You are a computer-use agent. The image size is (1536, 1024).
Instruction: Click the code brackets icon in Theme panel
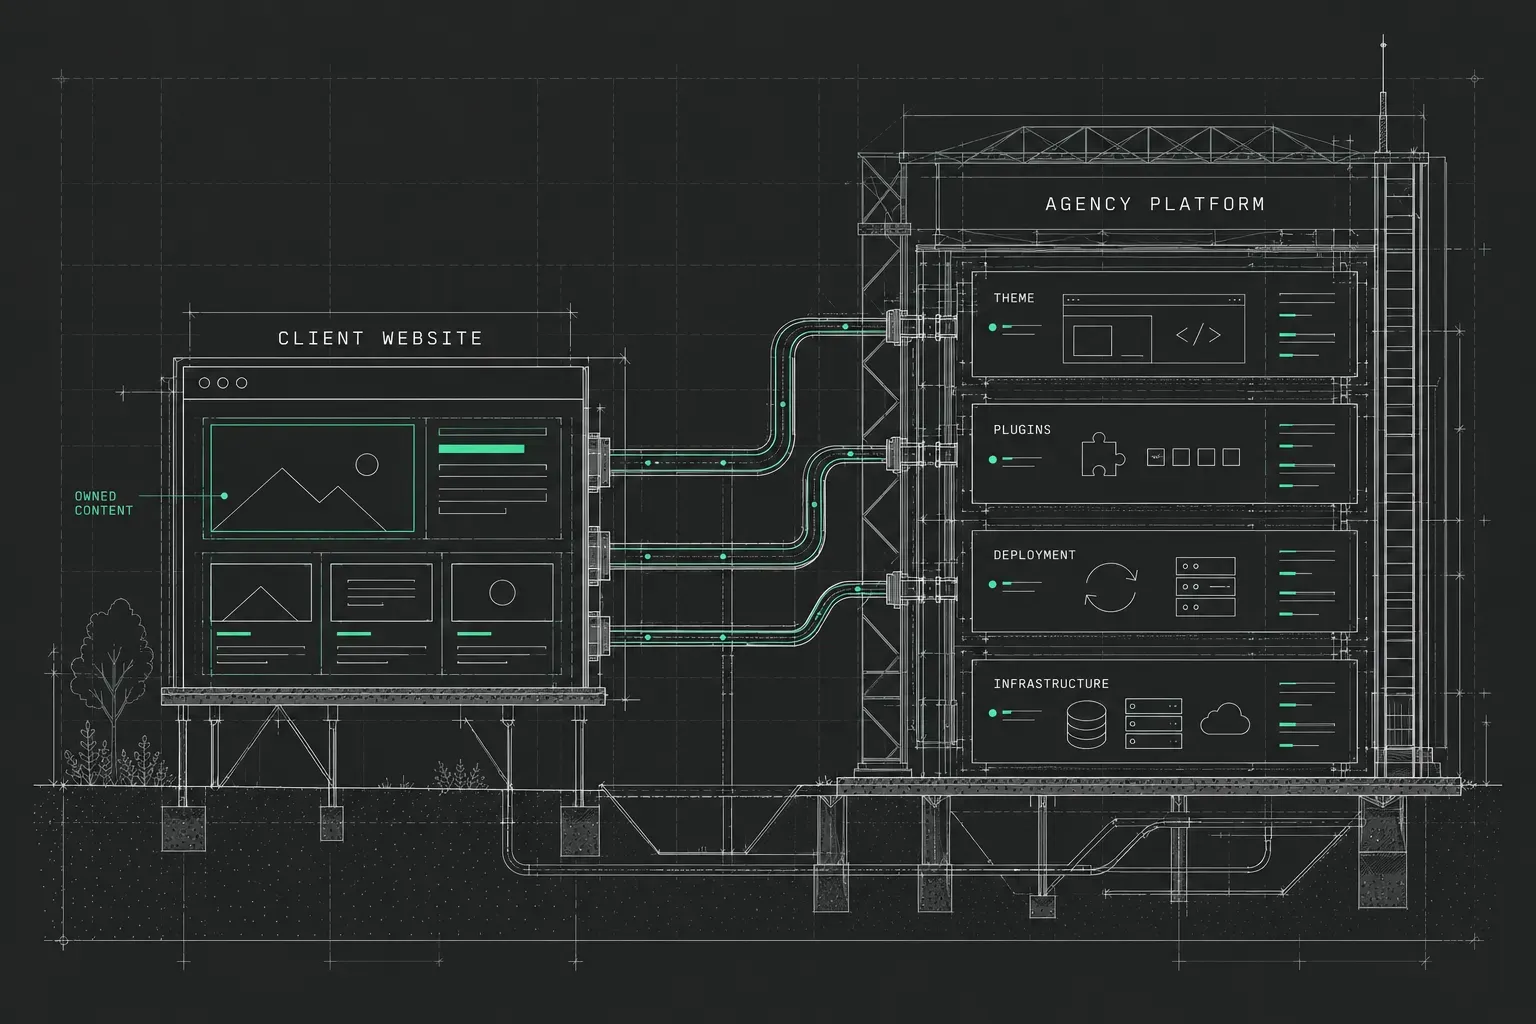[x=1198, y=335]
